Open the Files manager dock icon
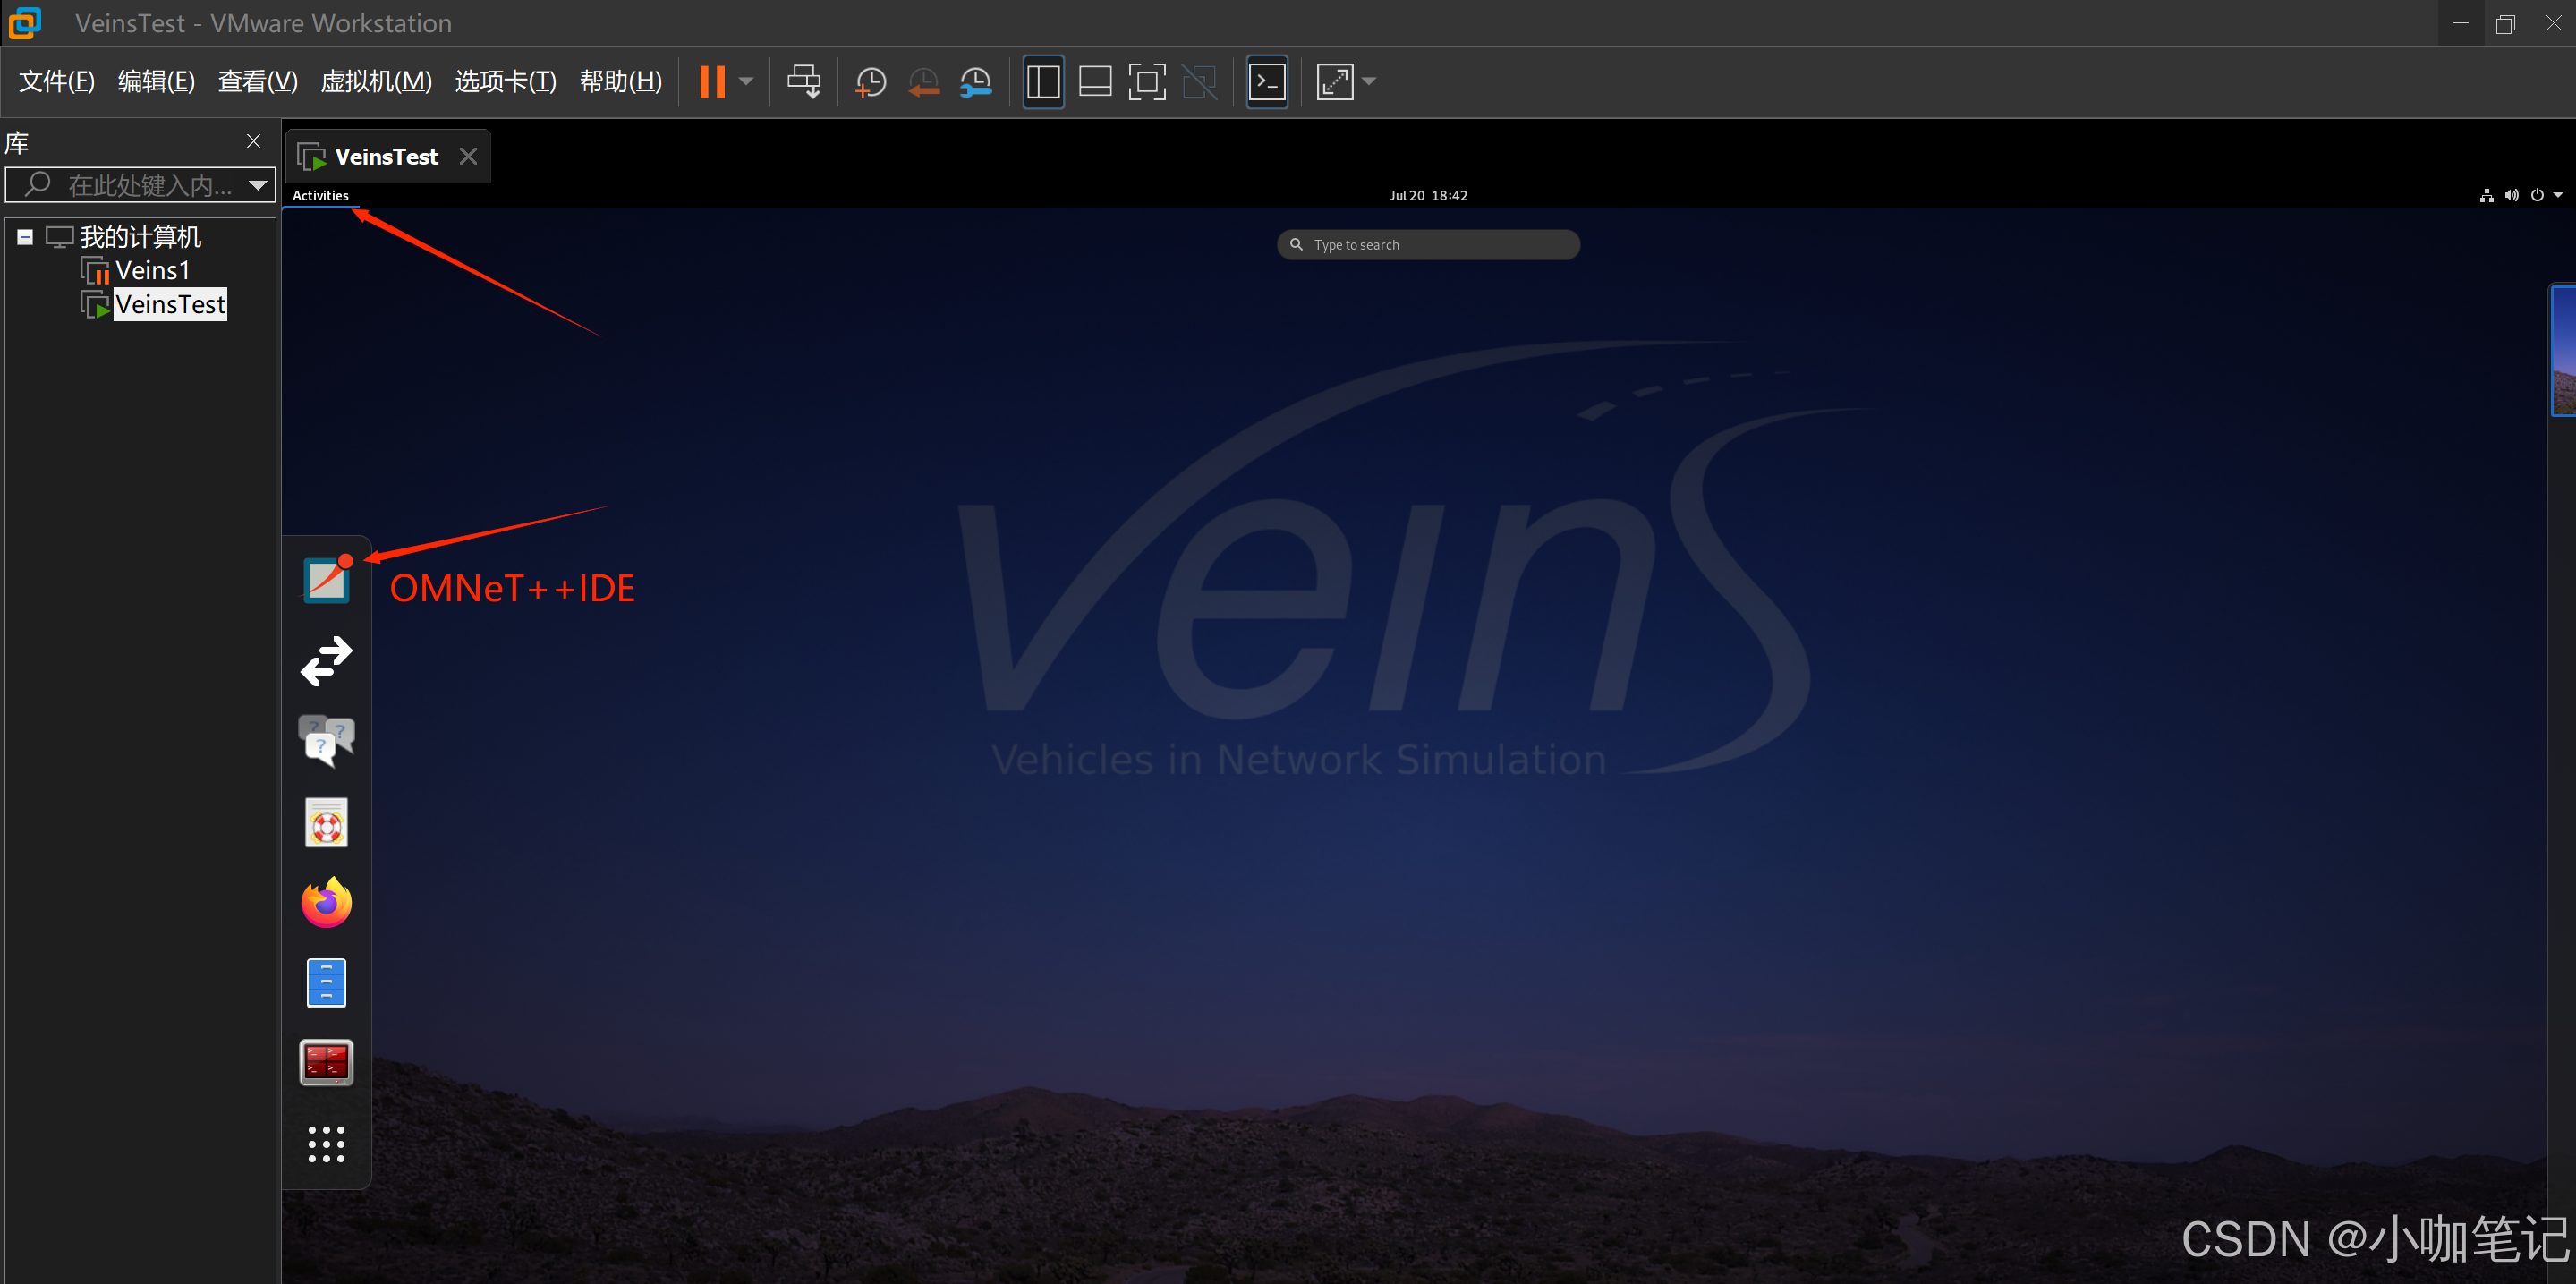Screen dimensions: 2576x1284 (x=326, y=983)
